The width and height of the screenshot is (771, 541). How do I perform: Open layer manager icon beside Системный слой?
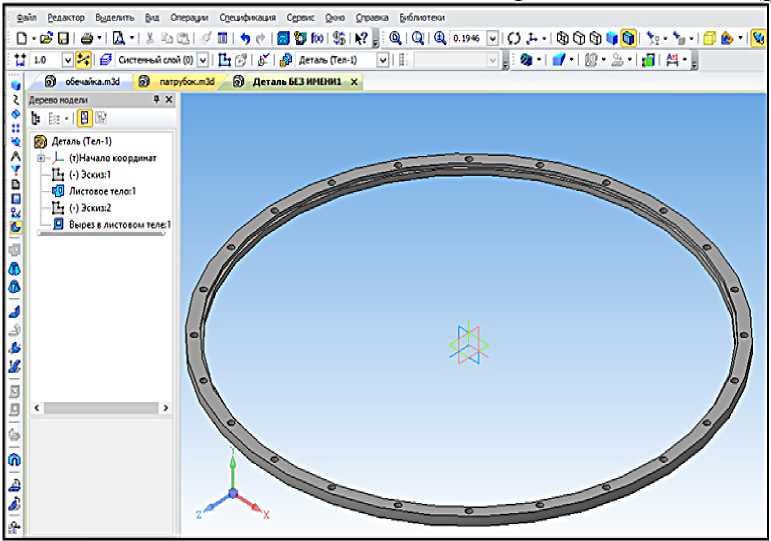(106, 60)
